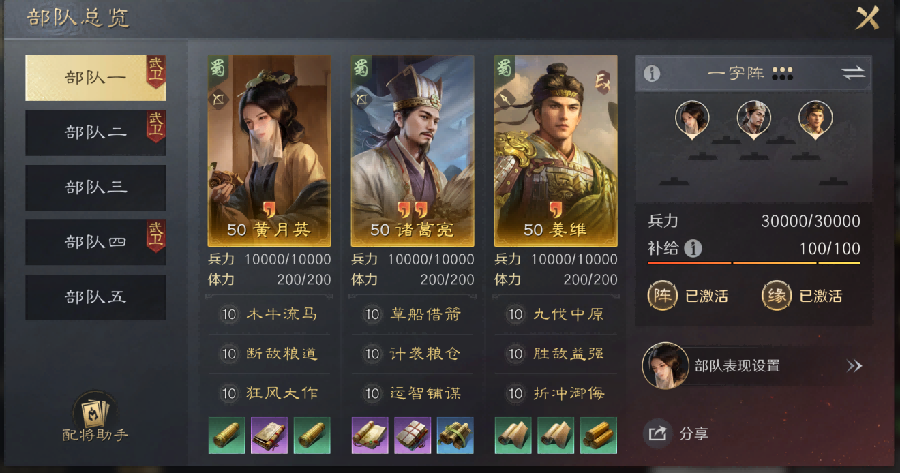900x473 pixels.
Task: Click 黄月英's first green scroll item
Action: 227,435
